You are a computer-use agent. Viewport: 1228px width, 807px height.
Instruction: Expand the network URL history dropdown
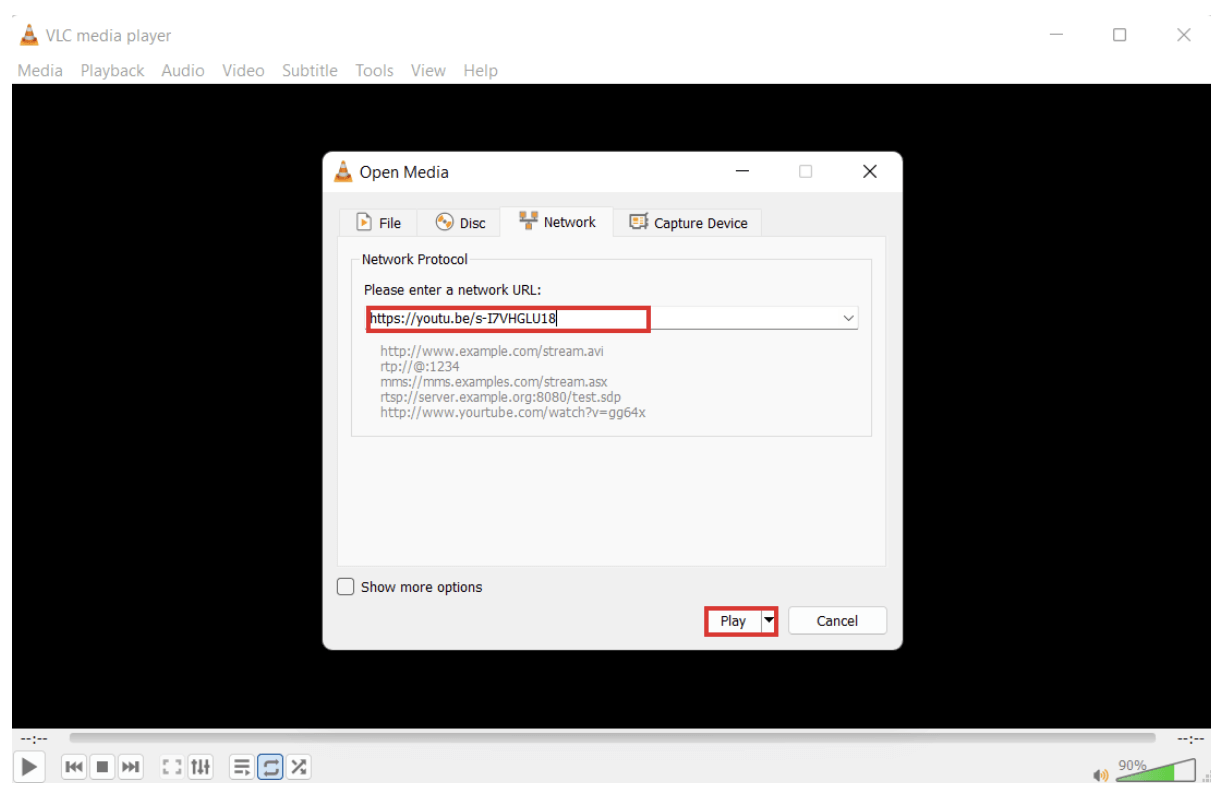(848, 319)
